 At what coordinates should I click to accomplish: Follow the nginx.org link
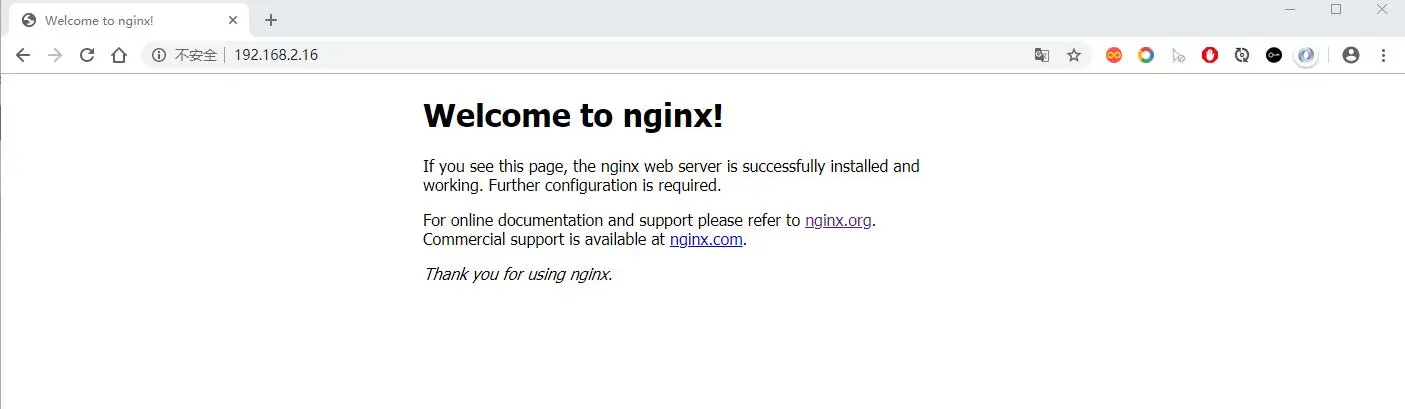838,220
